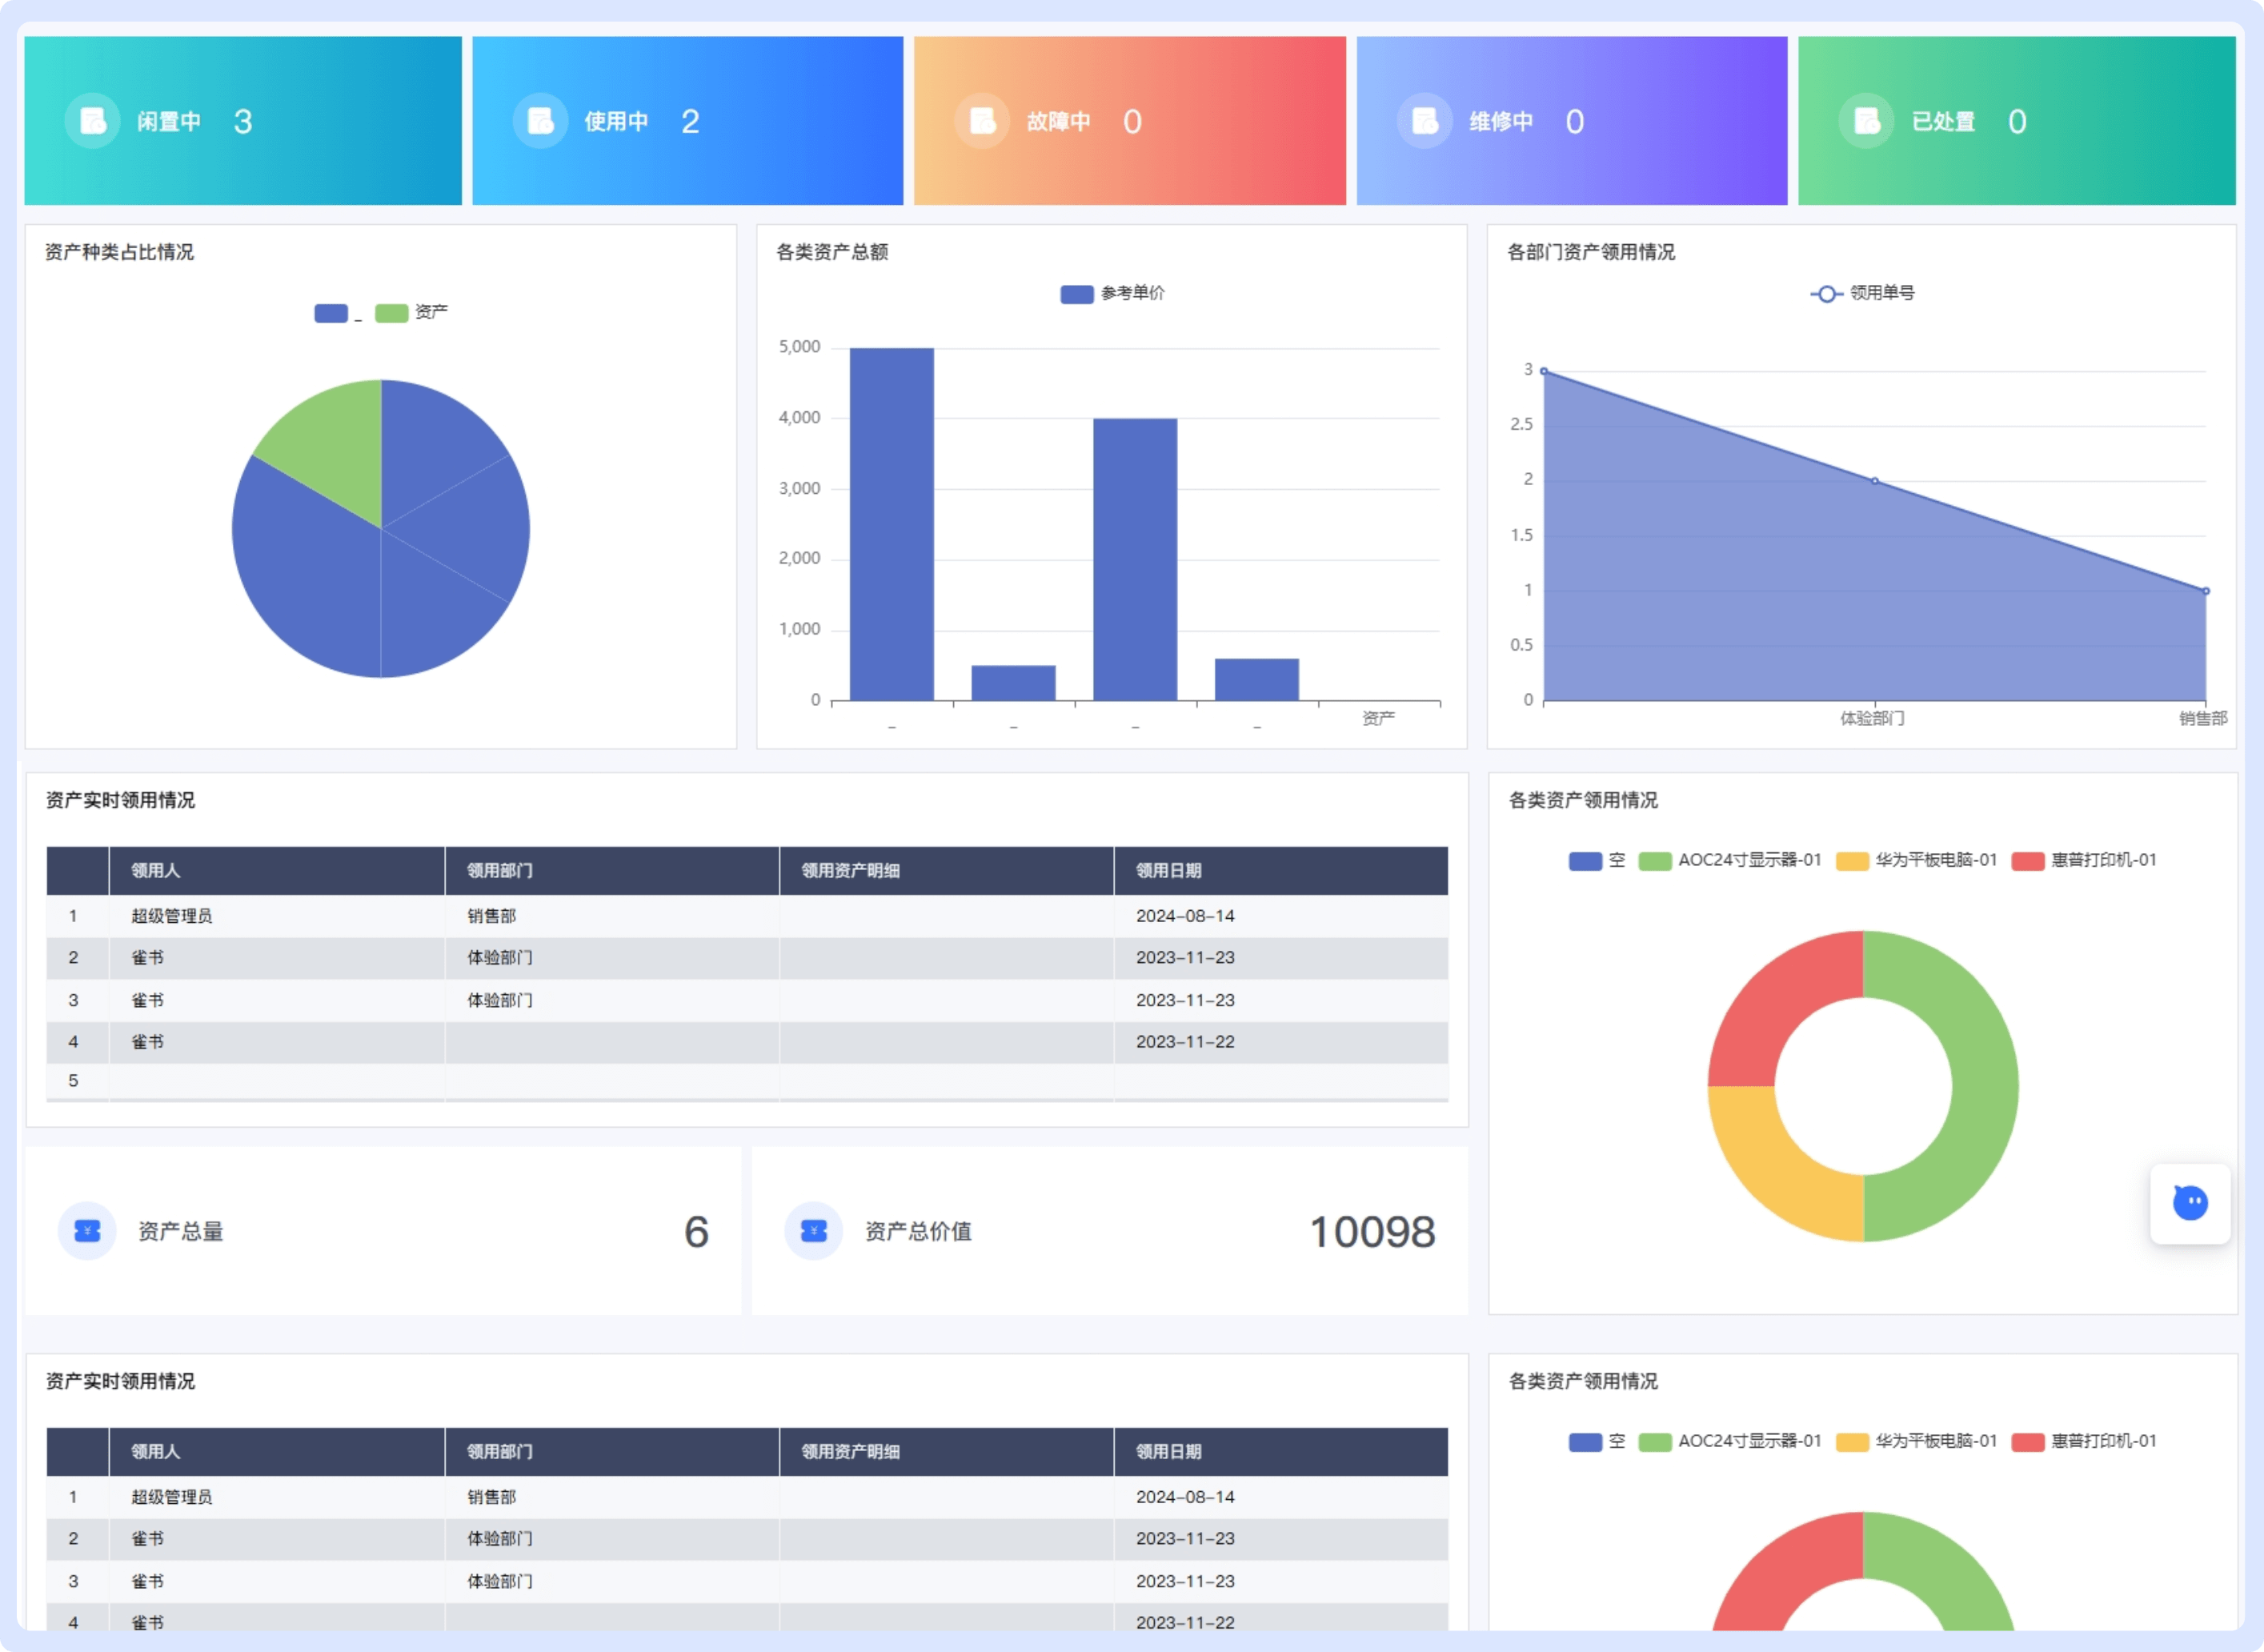Click the 使用中 status card icon
This screenshot has width=2264, height=1652.
click(541, 121)
